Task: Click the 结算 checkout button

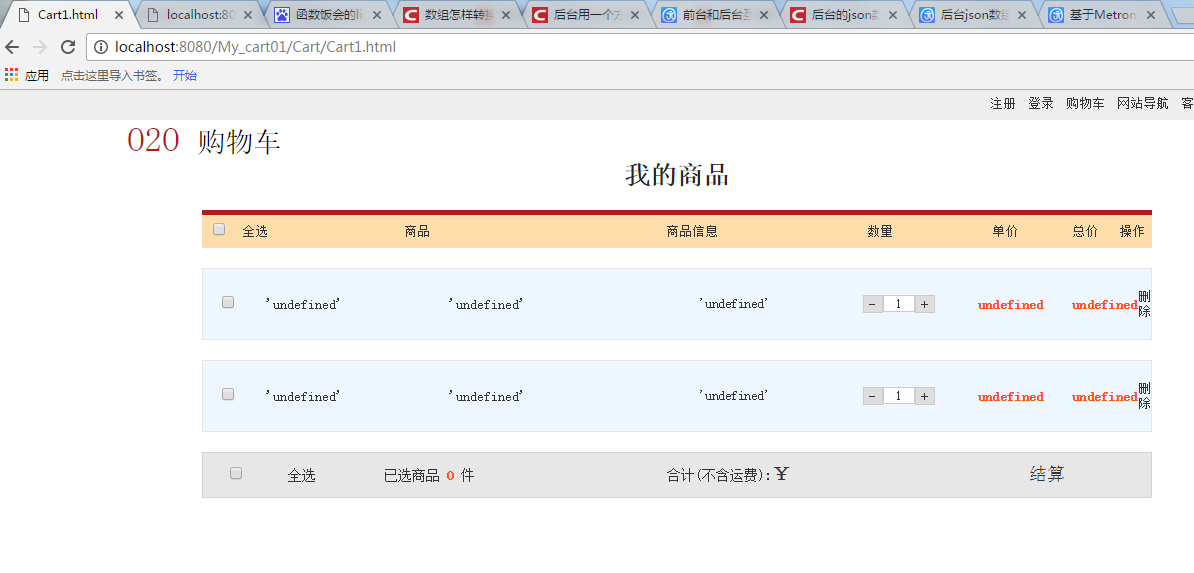Action: coord(1047,474)
